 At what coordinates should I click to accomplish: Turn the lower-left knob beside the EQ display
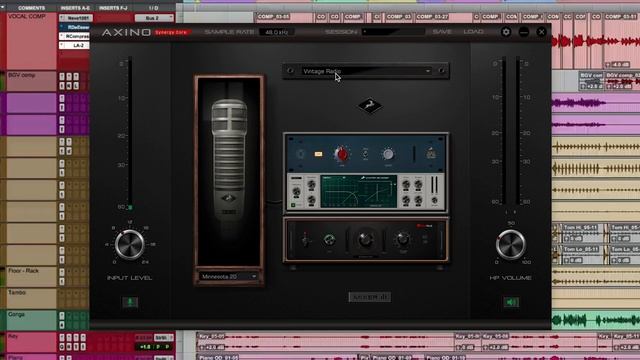311,200
